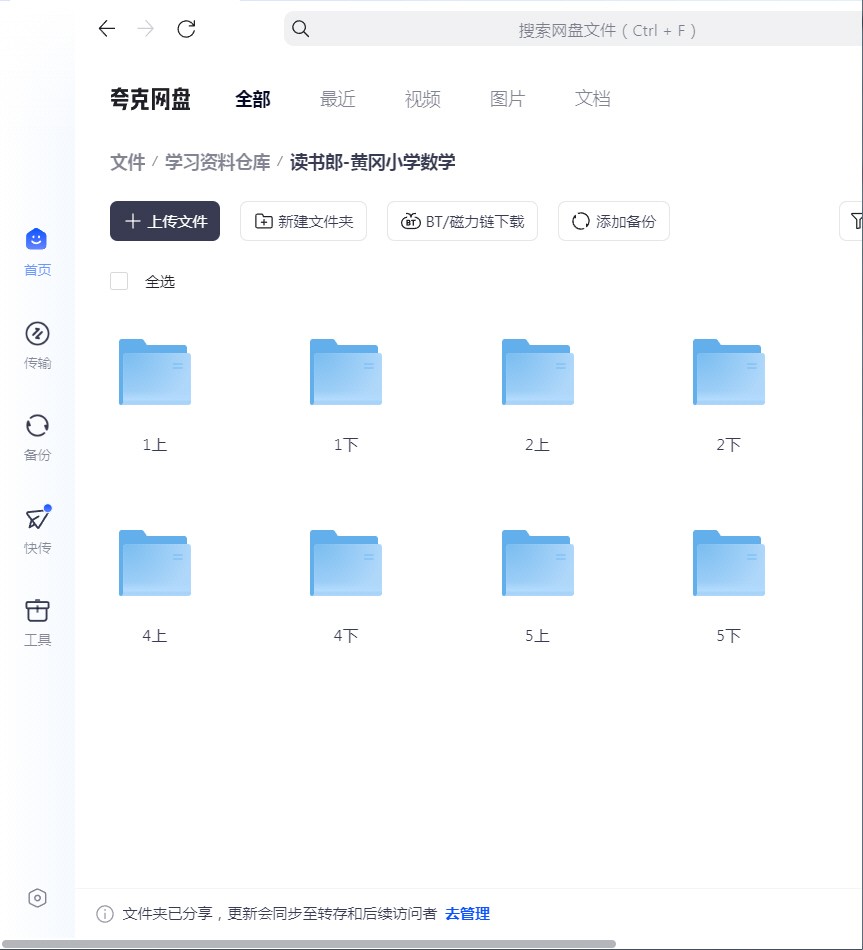Click the 5上 folder name label

[538, 636]
